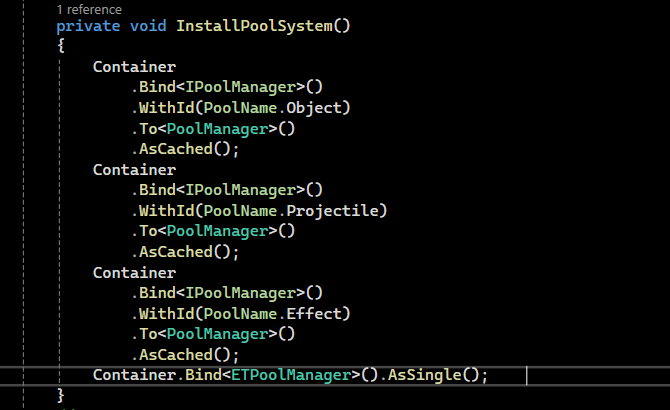This screenshot has width=670, height=410.
Task: Click WithId on the PoolName.Object line
Action: tap(164, 108)
